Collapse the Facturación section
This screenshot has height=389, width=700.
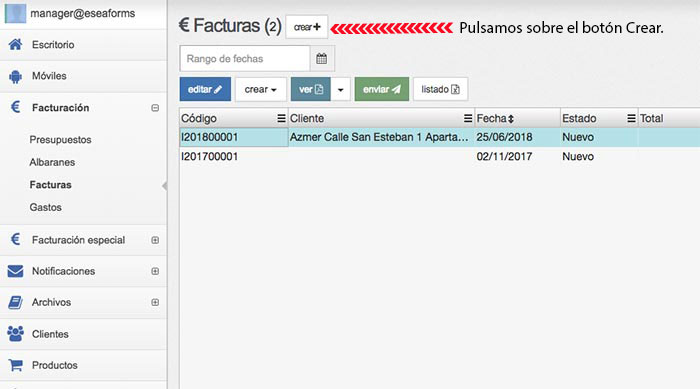point(155,108)
